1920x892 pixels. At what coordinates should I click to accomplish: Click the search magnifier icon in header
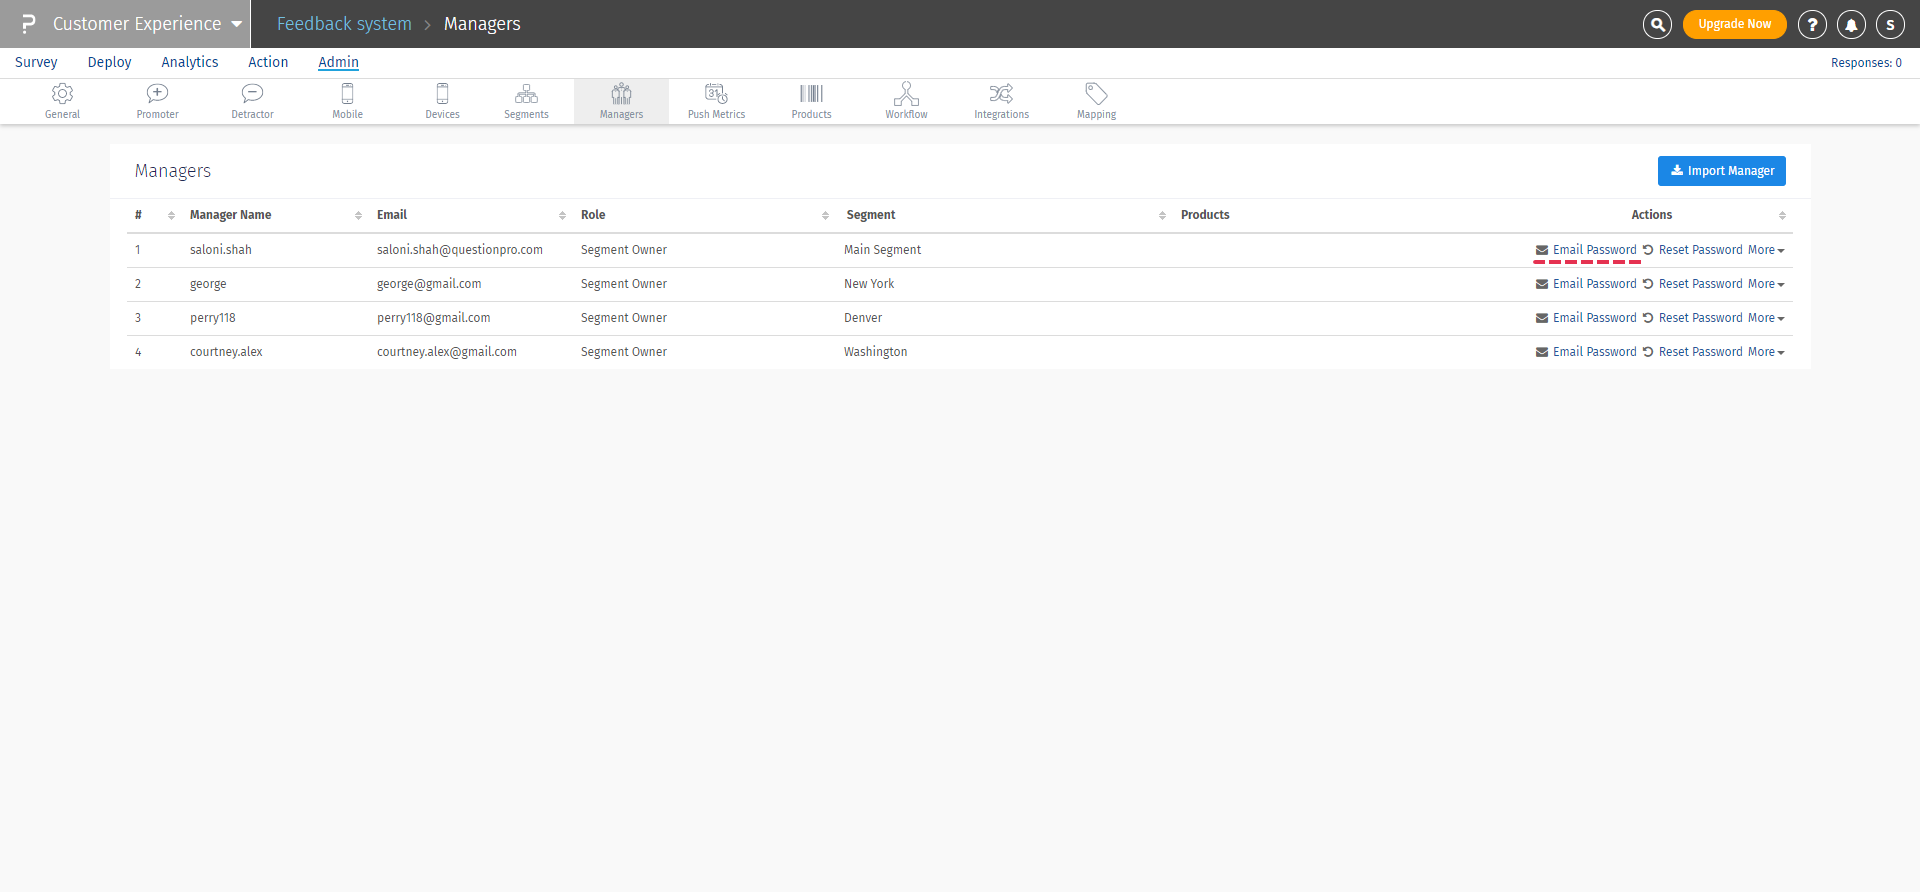tap(1657, 24)
